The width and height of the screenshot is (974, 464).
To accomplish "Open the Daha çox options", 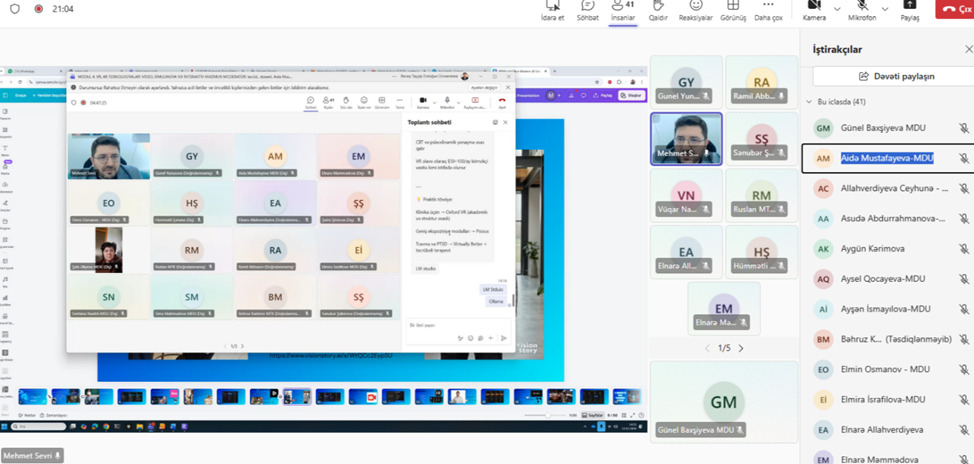I will coord(768,10).
